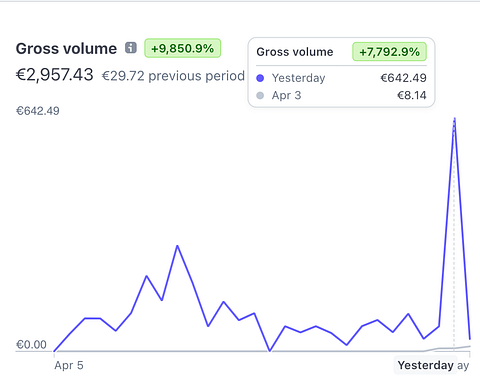Screen dimensions: 480x381
Task: Click the €29.72 previous period text
Action: (x=173, y=76)
